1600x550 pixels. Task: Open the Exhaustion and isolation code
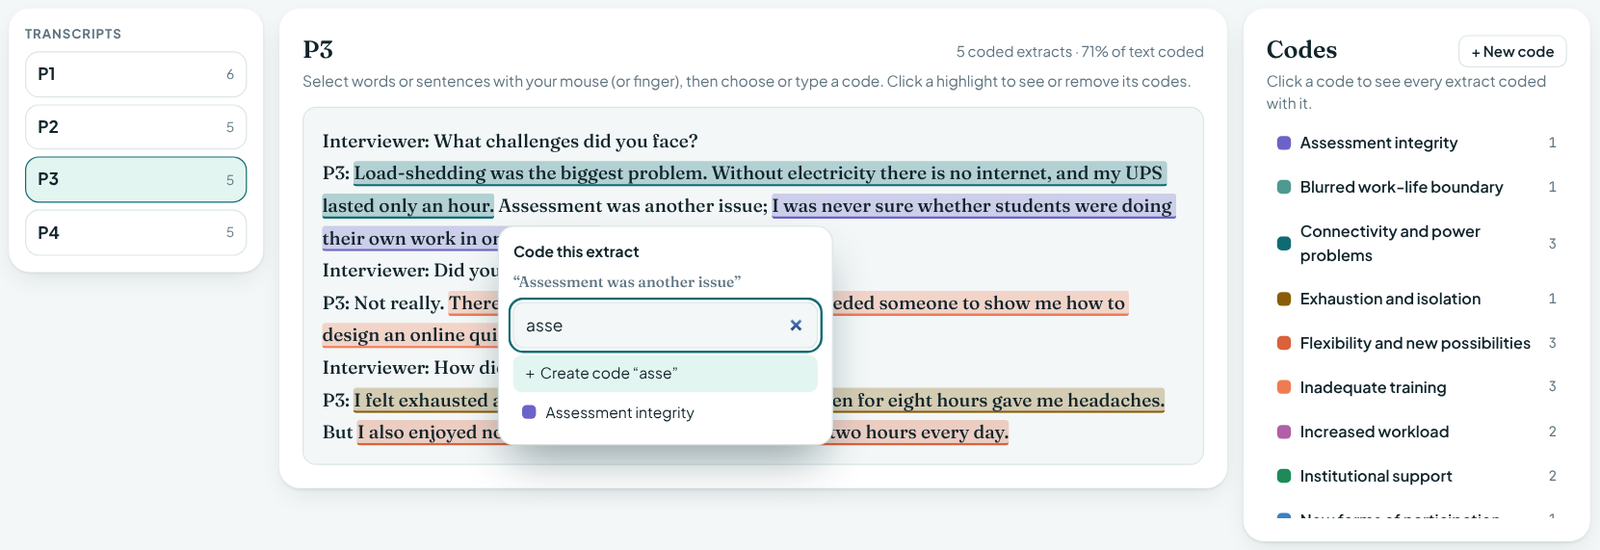pyautogui.click(x=1417, y=299)
